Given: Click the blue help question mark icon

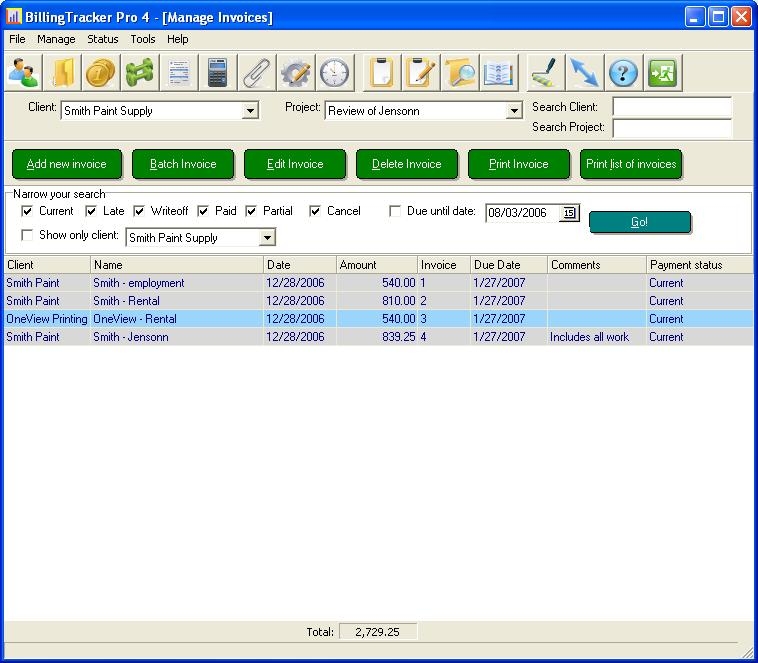Looking at the screenshot, I should [623, 73].
